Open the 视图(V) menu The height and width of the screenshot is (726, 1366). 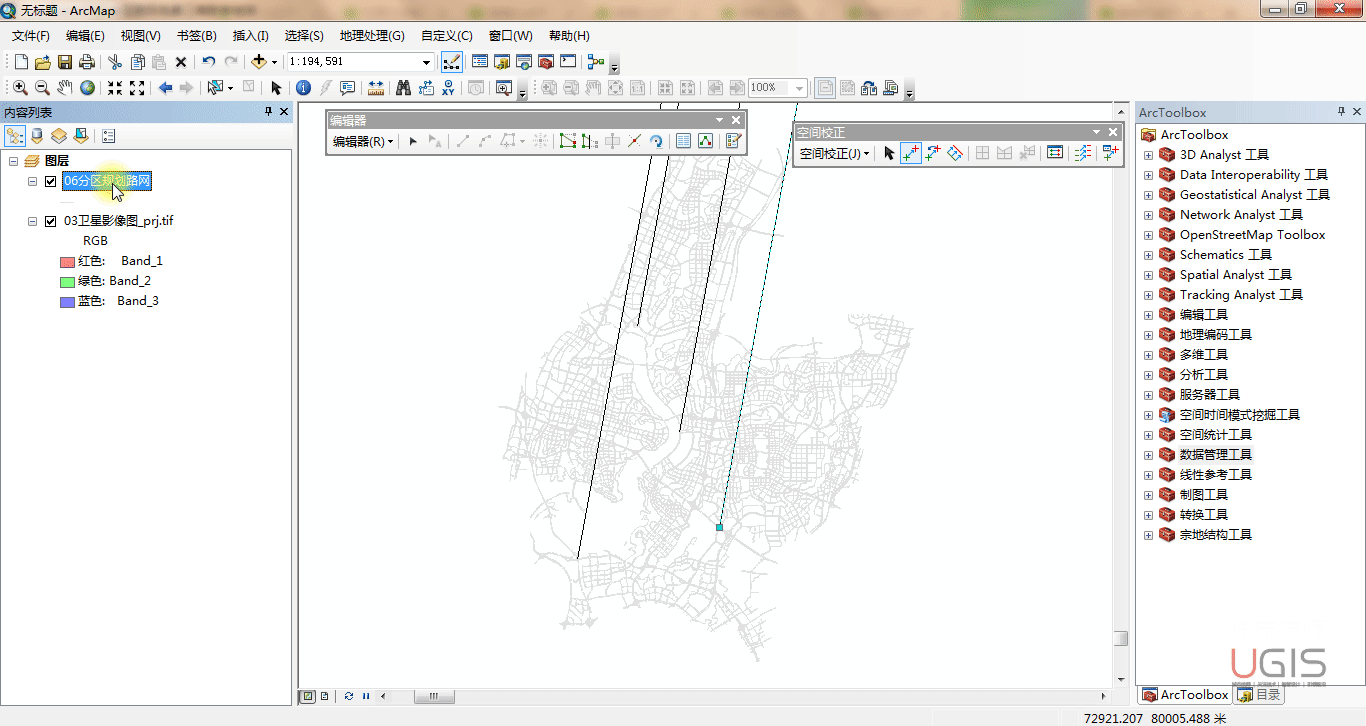141,35
